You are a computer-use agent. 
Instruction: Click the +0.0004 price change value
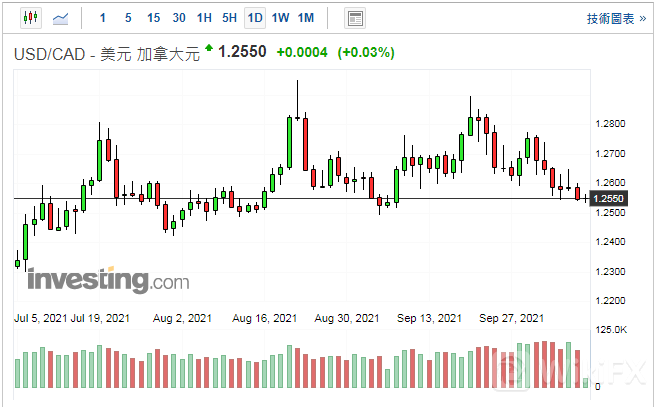[x=302, y=52]
